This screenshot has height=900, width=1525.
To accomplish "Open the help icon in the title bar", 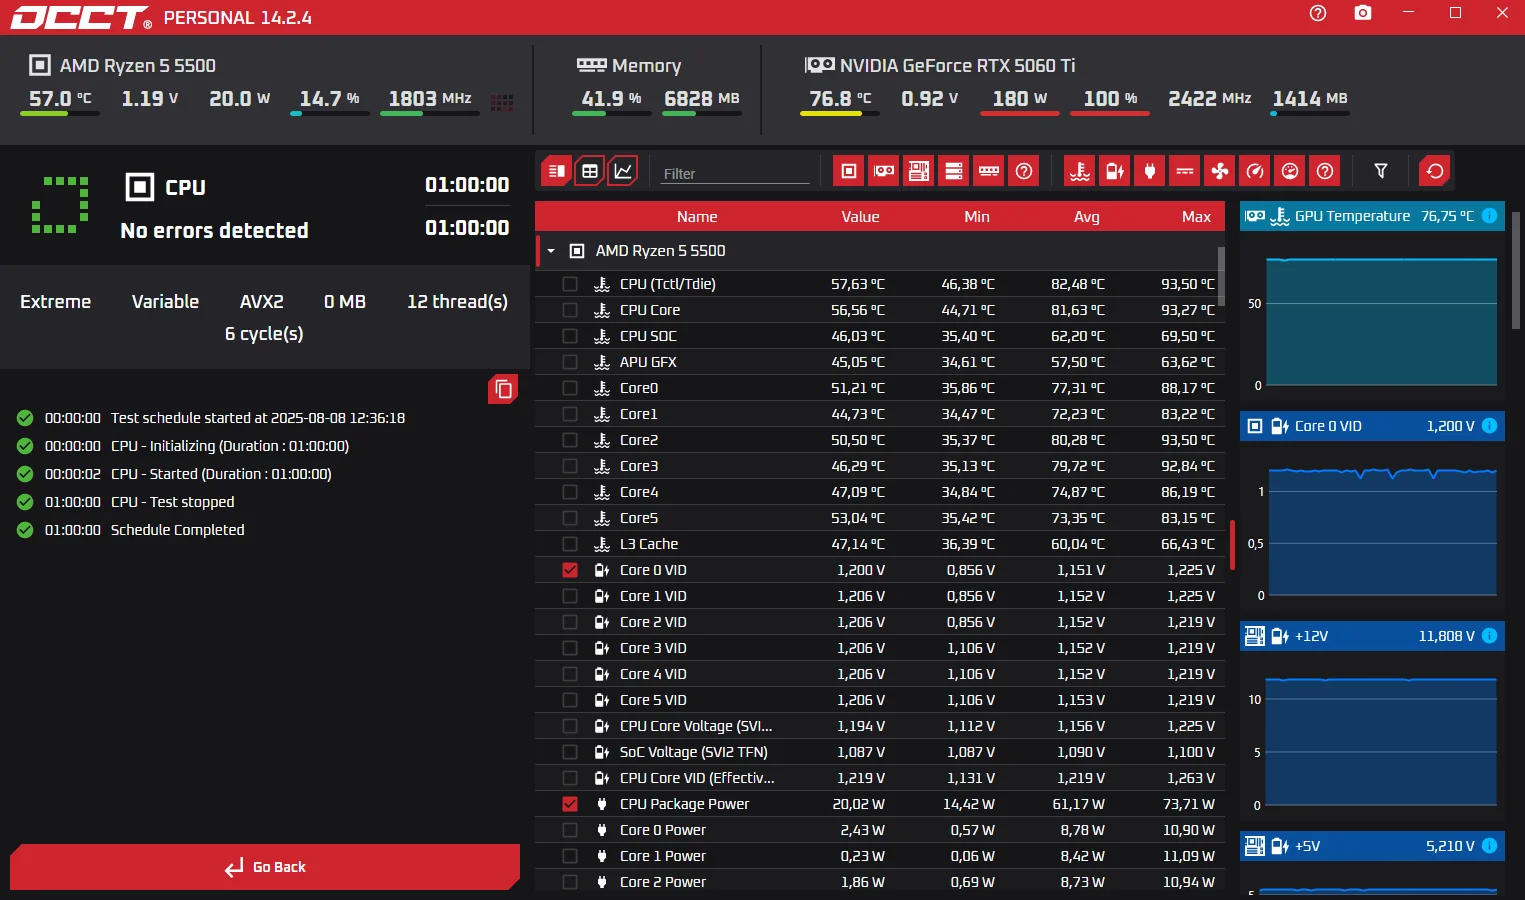I will coord(1318,13).
